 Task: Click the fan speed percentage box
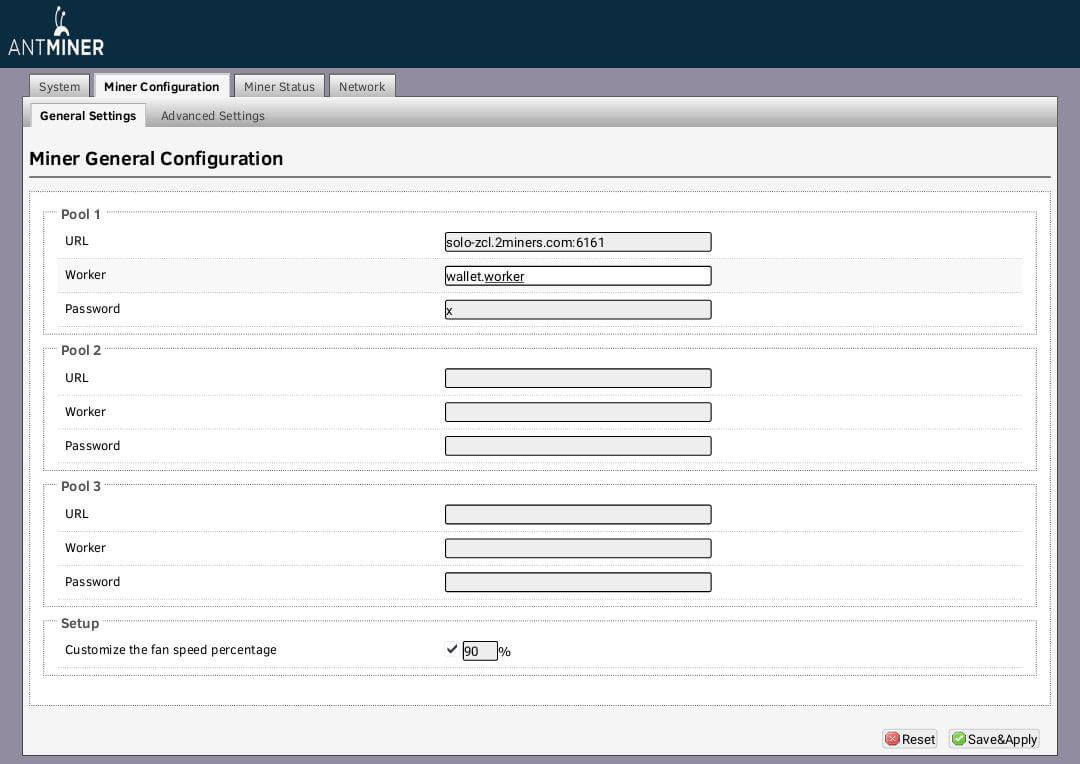479,651
